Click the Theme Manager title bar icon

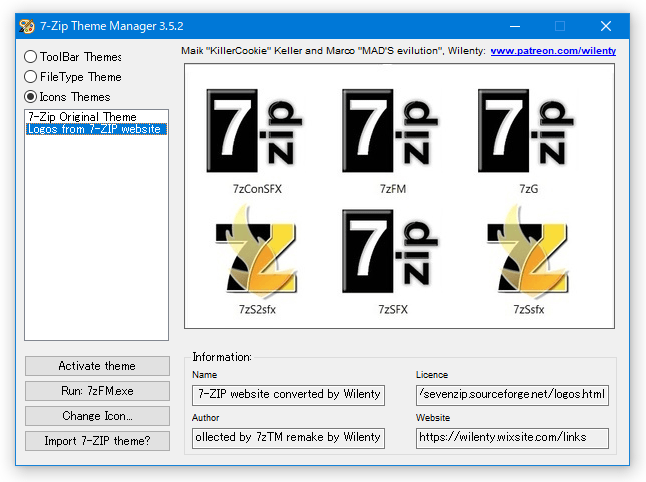tap(27, 26)
